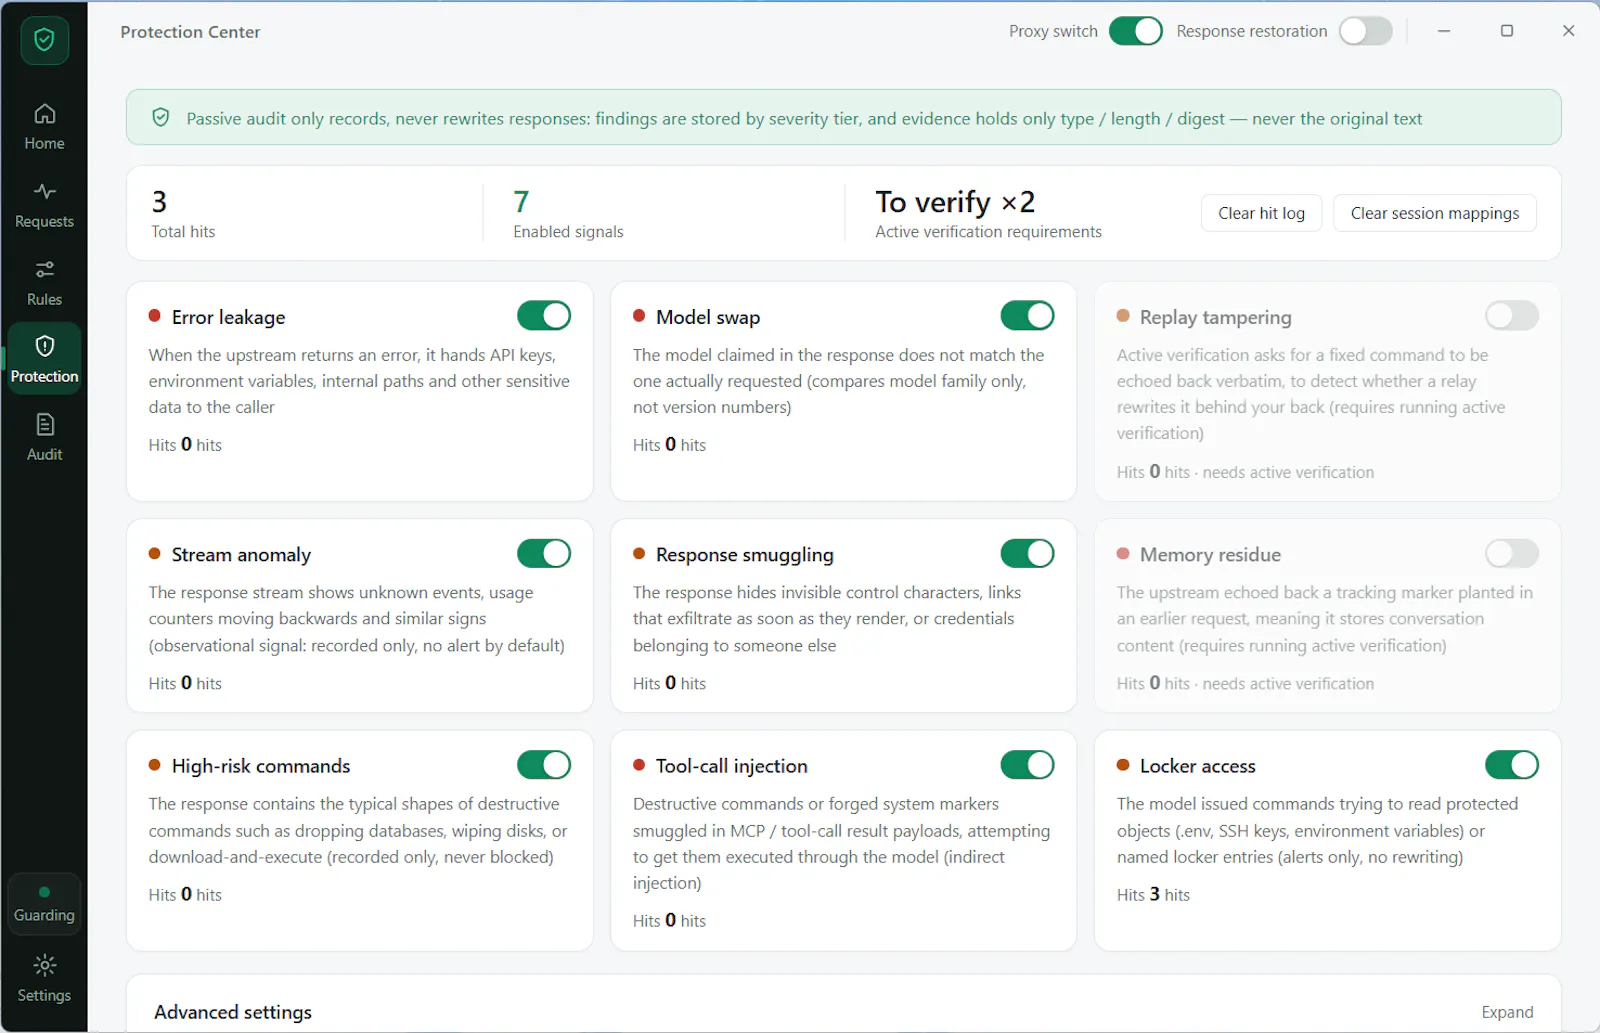Click Memory residue 'needs active verification' text
This screenshot has width=1600, height=1033.
(1288, 683)
